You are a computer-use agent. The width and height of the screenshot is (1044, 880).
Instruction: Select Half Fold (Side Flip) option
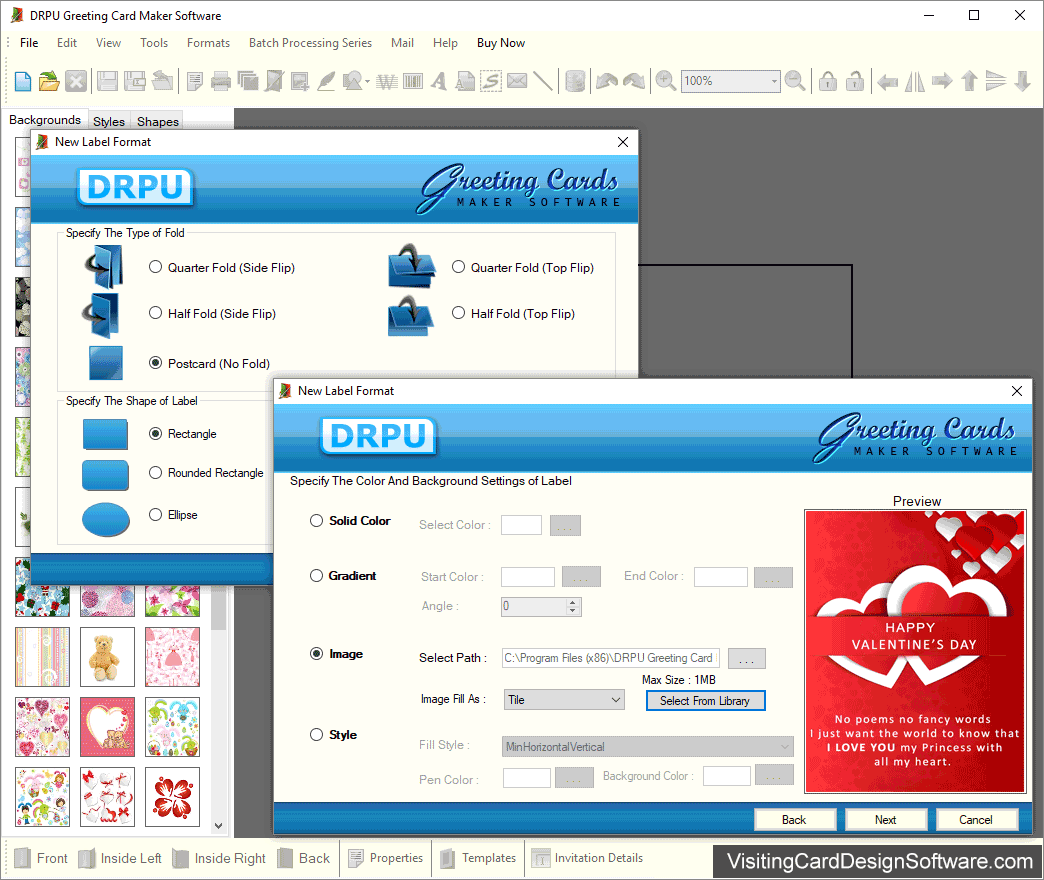tap(156, 313)
